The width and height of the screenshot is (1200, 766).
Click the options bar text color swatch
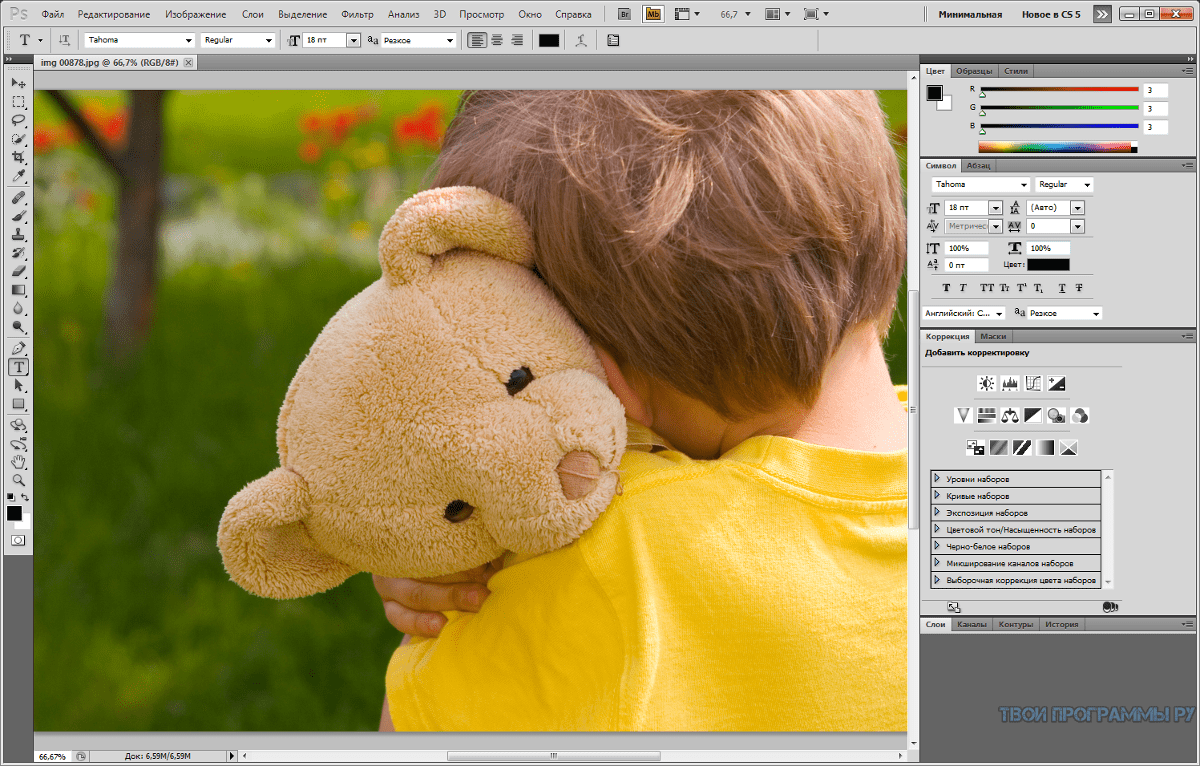[x=549, y=40]
